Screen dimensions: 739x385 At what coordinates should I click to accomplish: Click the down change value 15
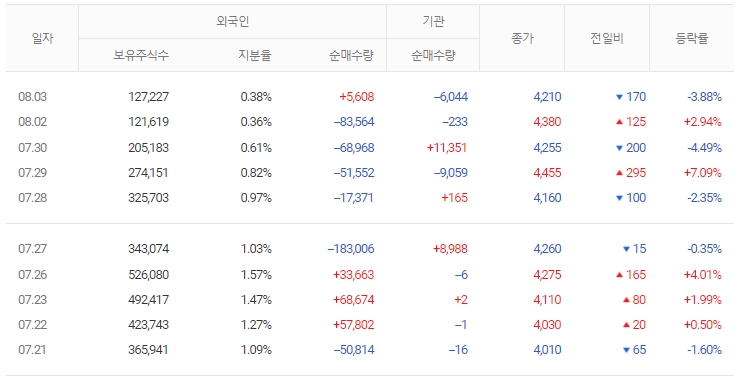pyautogui.click(x=639, y=248)
